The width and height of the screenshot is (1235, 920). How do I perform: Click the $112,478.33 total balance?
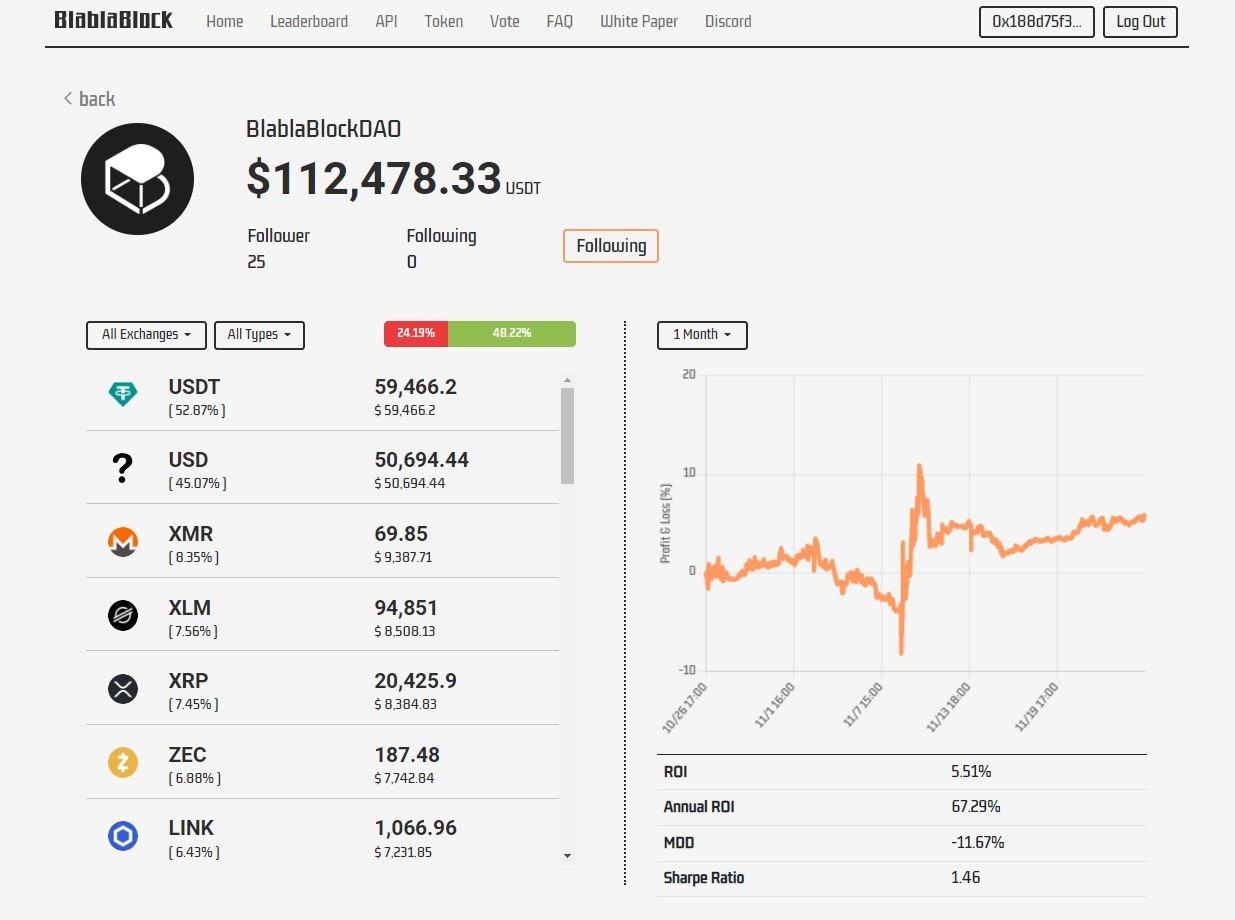click(374, 179)
